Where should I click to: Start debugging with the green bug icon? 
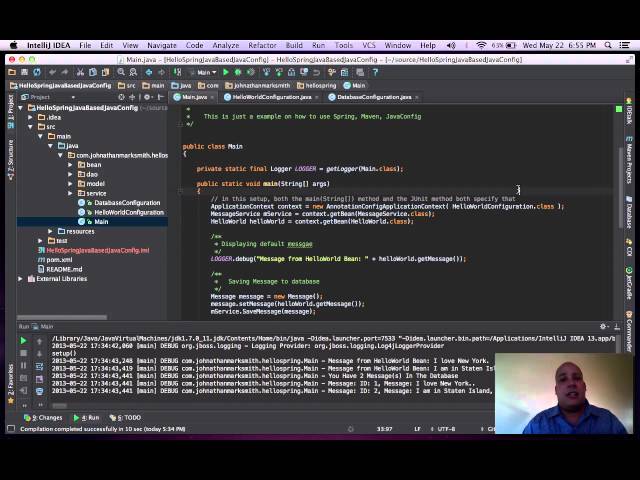(238, 72)
